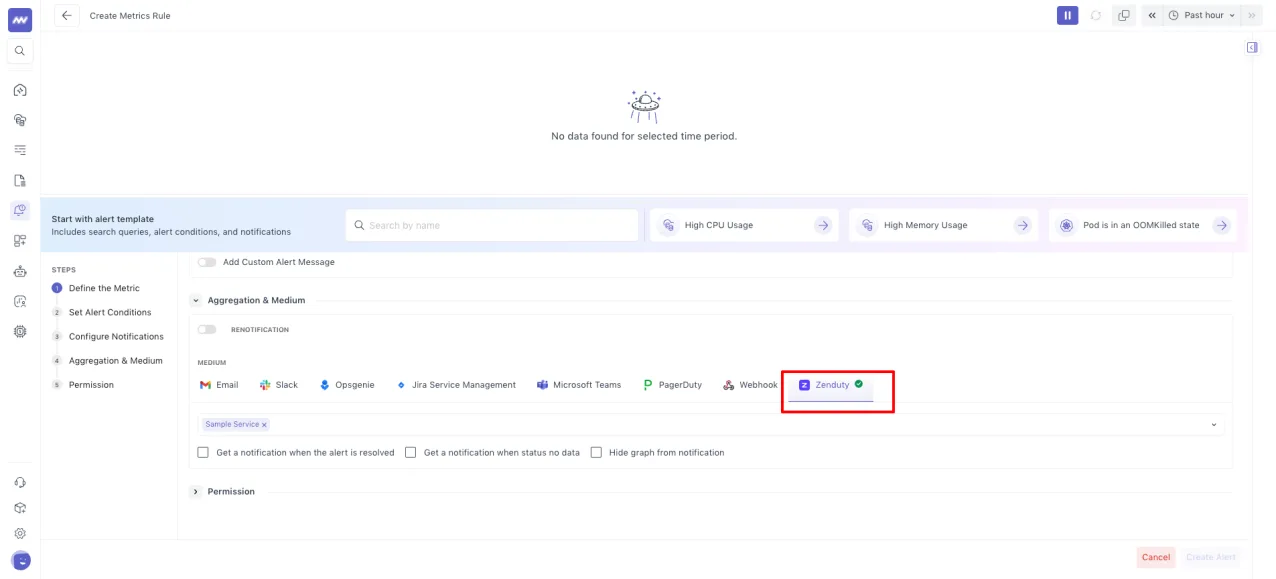Select the PagerDuty medium tab
The height and width of the screenshot is (579, 1276).
(672, 385)
